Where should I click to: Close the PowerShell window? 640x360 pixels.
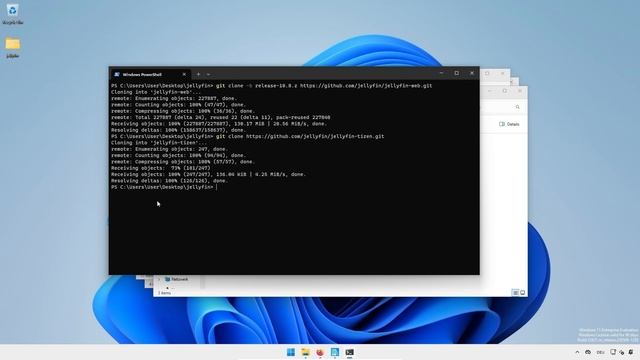click(x=472, y=73)
